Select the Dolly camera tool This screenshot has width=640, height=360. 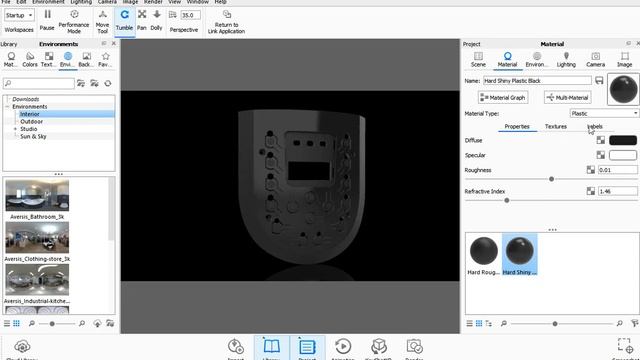pos(156,20)
